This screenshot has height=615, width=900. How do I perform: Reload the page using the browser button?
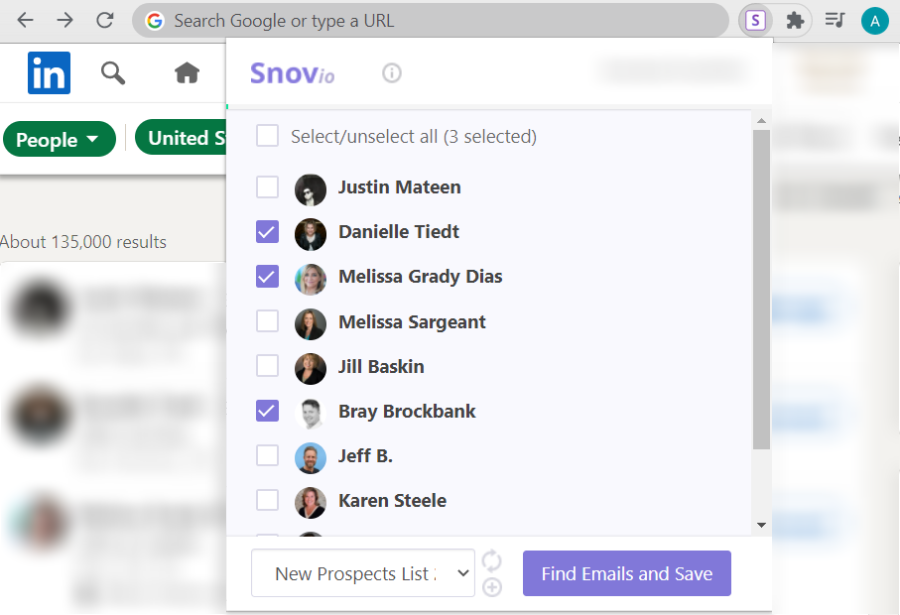pos(105,20)
